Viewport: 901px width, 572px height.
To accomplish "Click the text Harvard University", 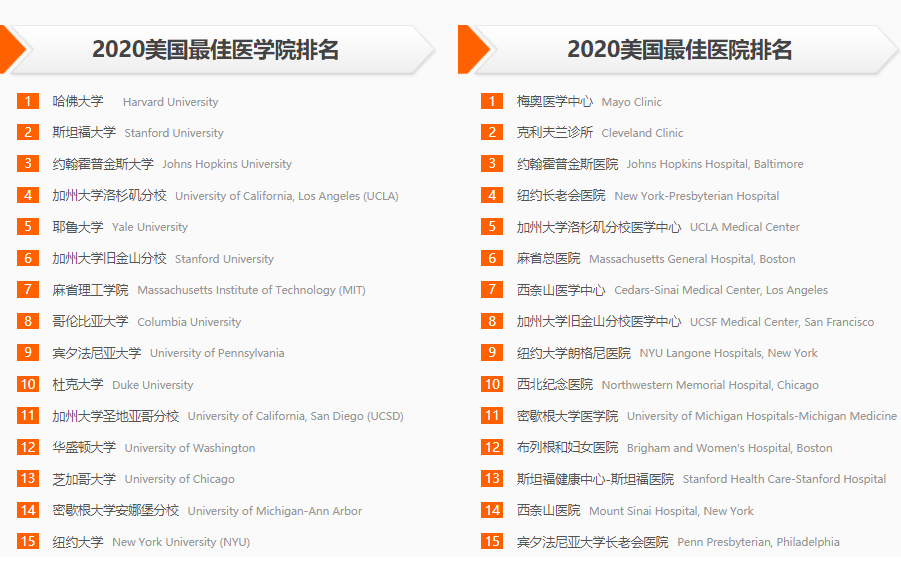I will pyautogui.click(x=171, y=102).
